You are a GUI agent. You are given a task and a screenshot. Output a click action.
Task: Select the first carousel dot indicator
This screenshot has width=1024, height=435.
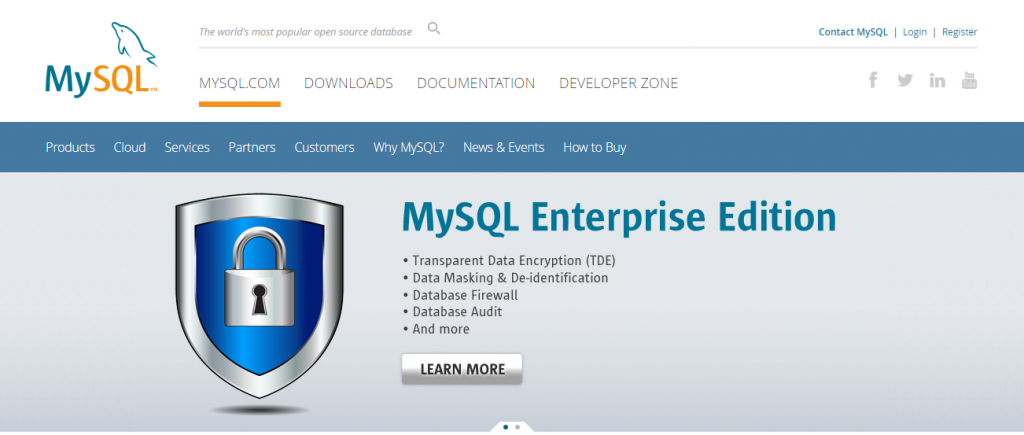[x=505, y=427]
